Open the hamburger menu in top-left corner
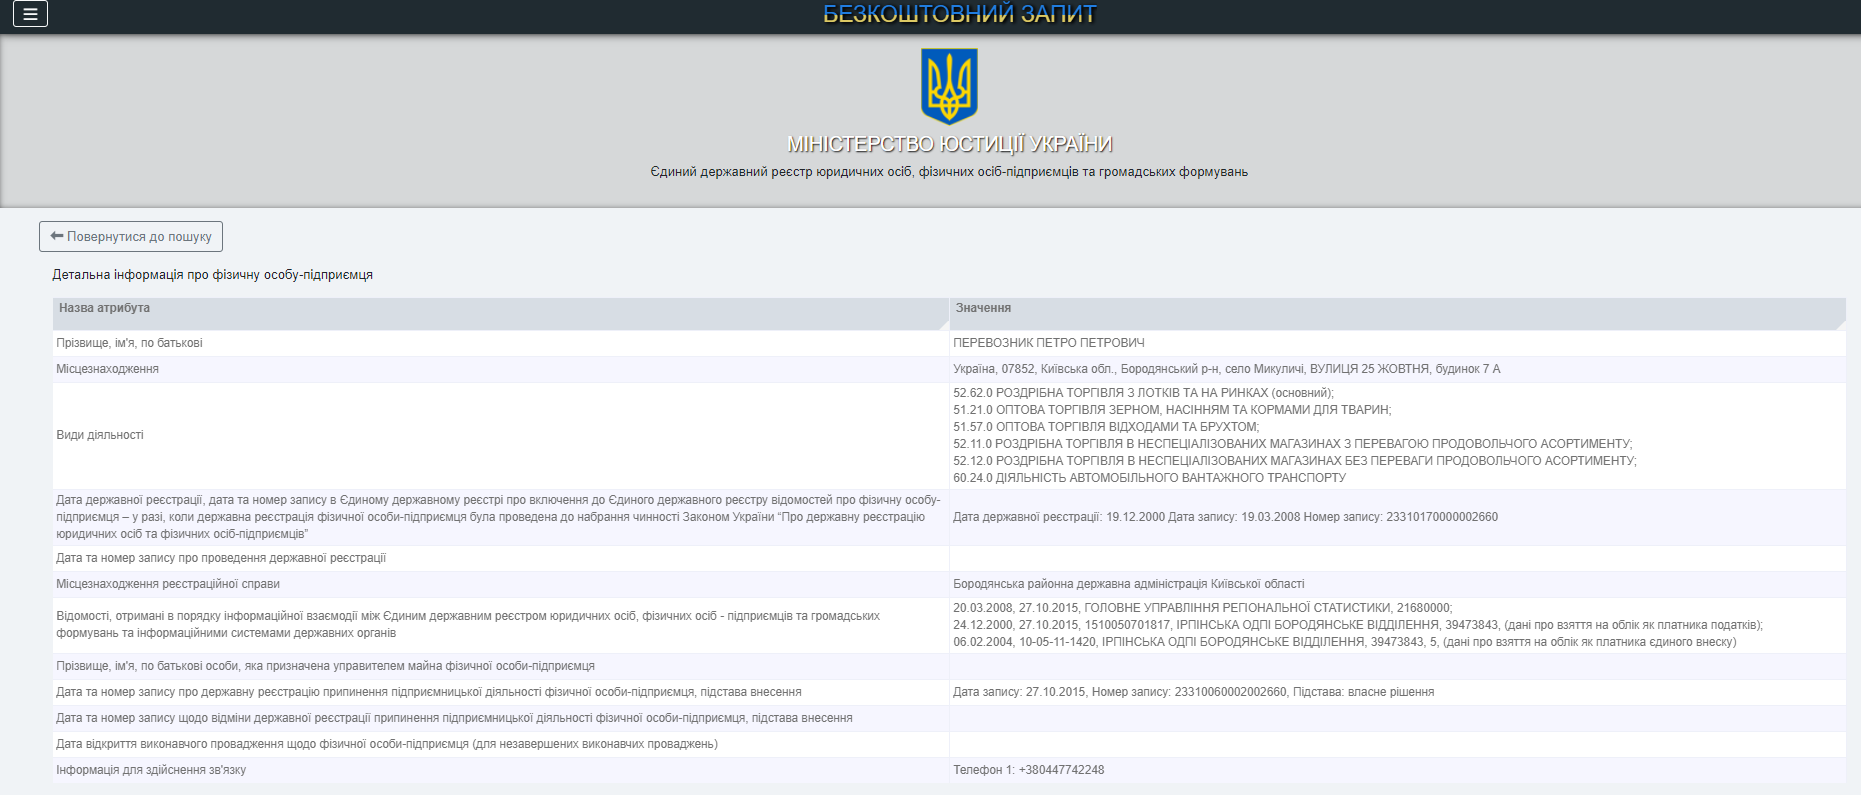This screenshot has width=1861, height=795. point(30,14)
